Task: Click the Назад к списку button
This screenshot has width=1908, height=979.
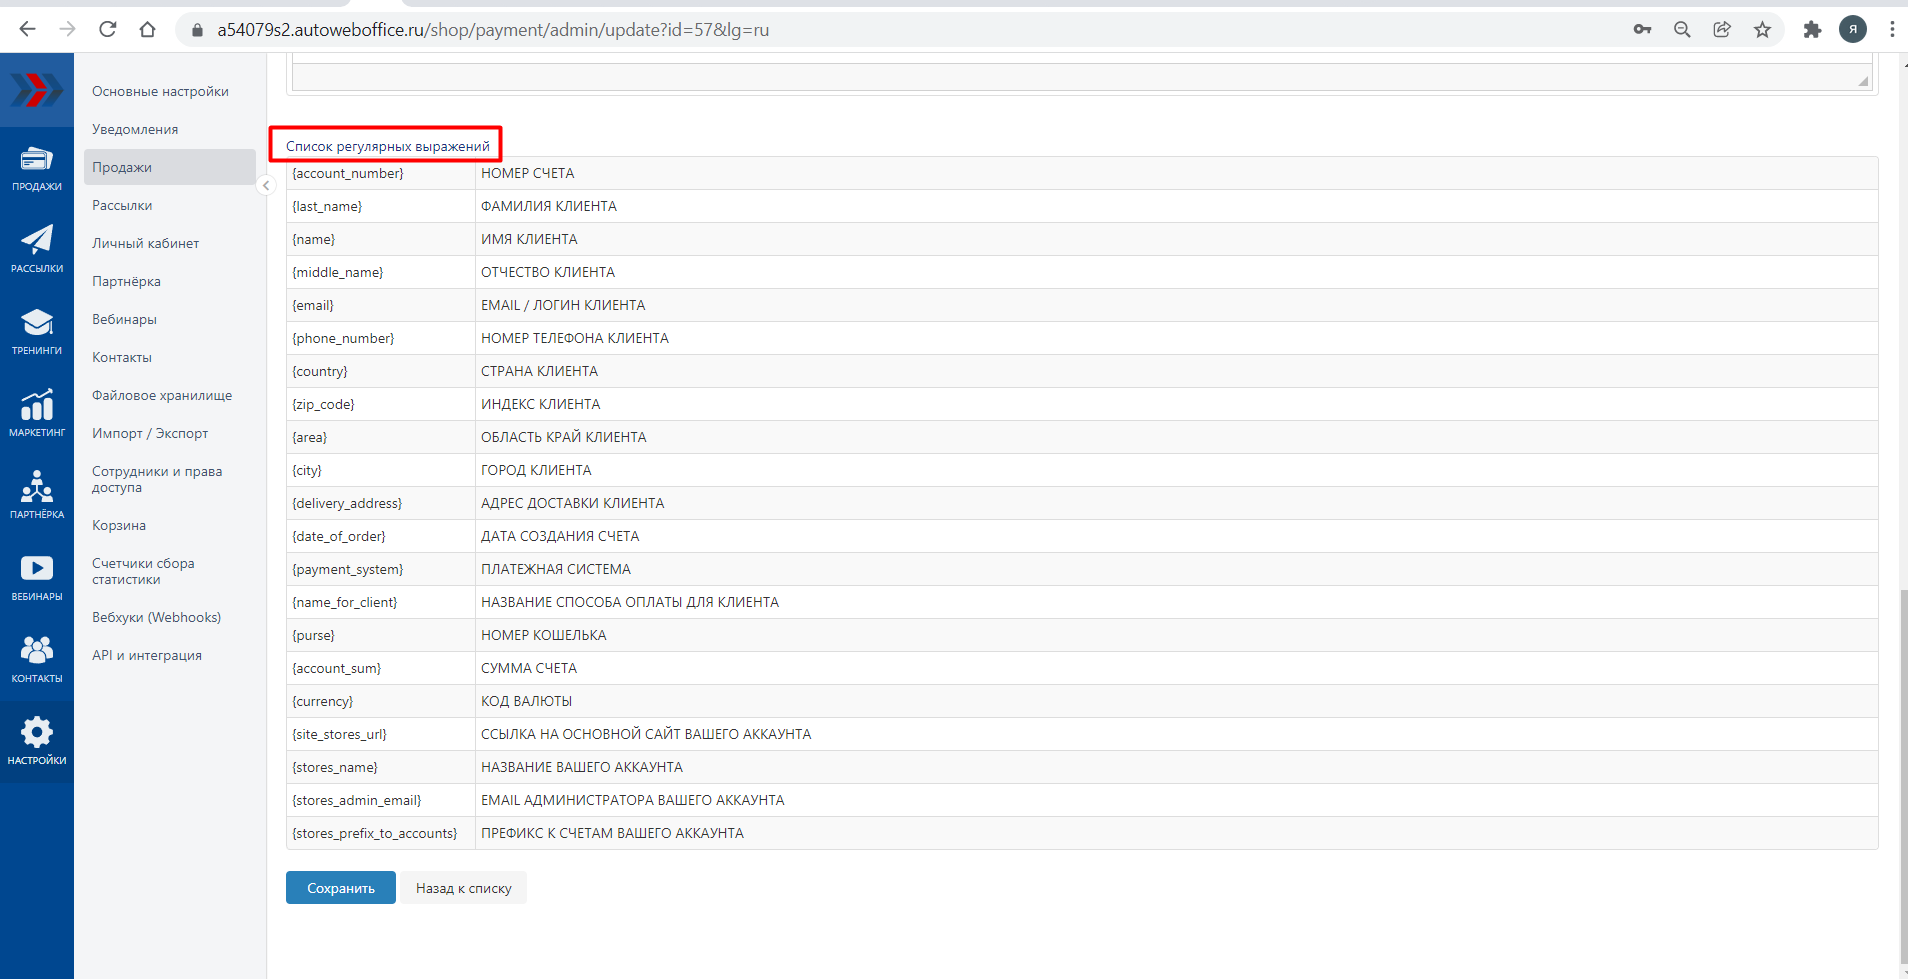Action: (x=463, y=888)
